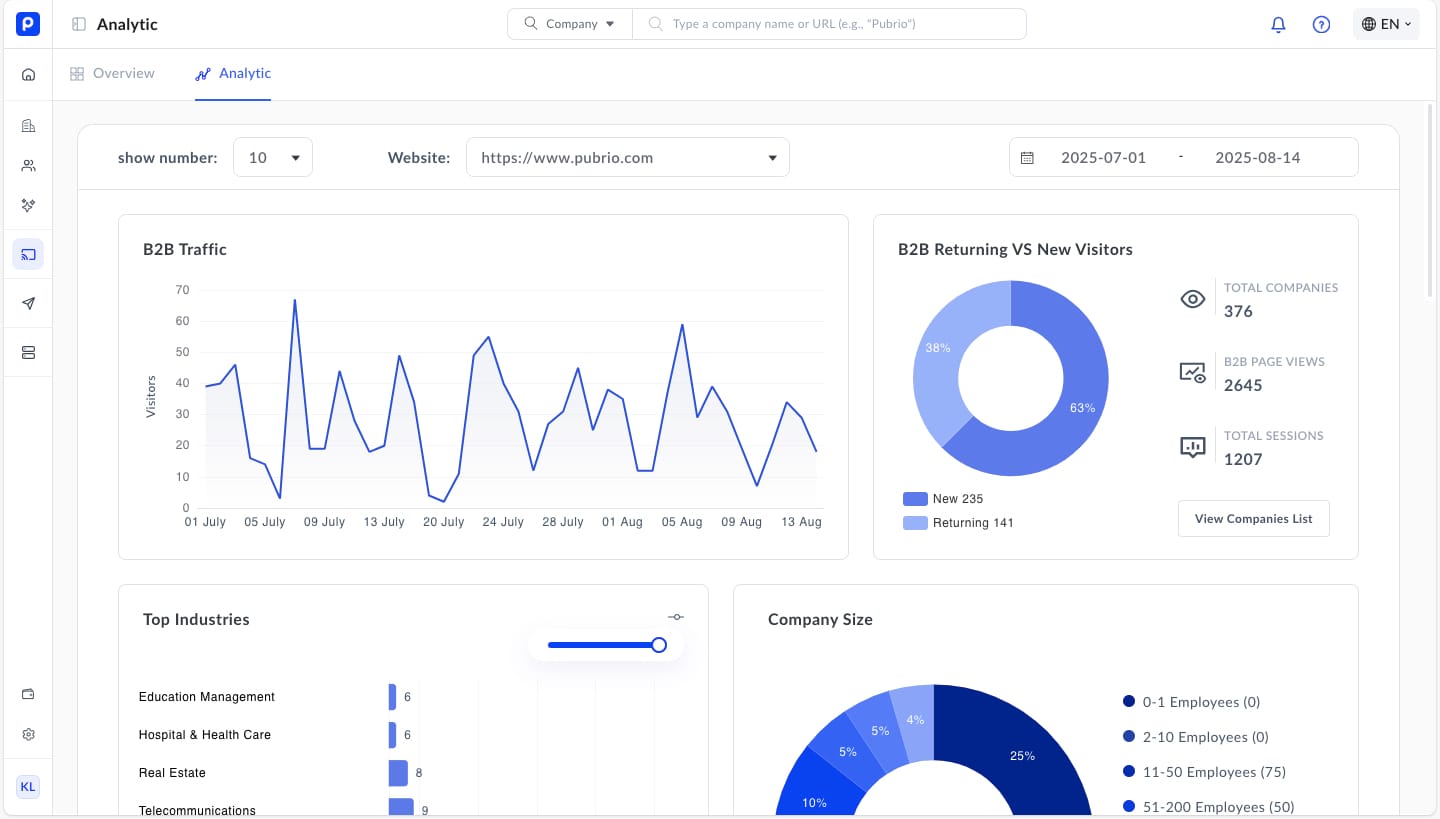Open the Company search type dropdown
Screen dimensions: 1440x819
[x=570, y=24]
